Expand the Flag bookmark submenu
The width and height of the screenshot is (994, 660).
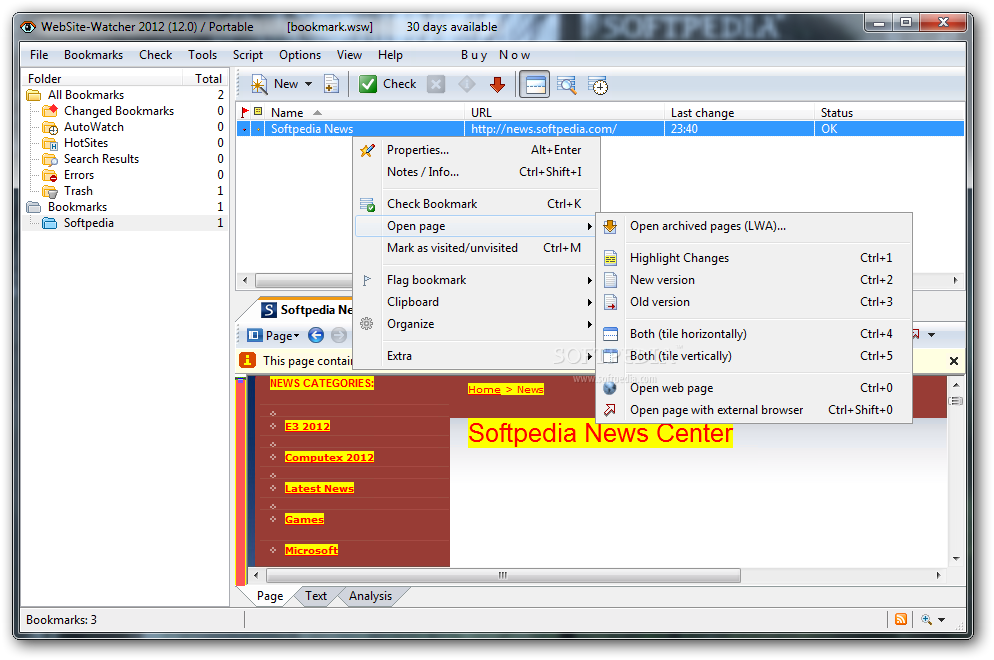tap(476, 280)
